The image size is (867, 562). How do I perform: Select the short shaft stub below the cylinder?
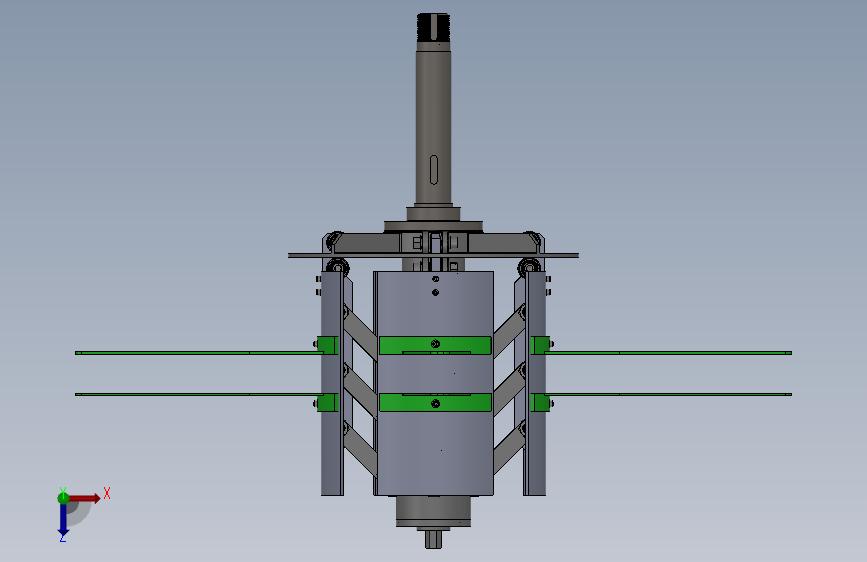(x=434, y=538)
